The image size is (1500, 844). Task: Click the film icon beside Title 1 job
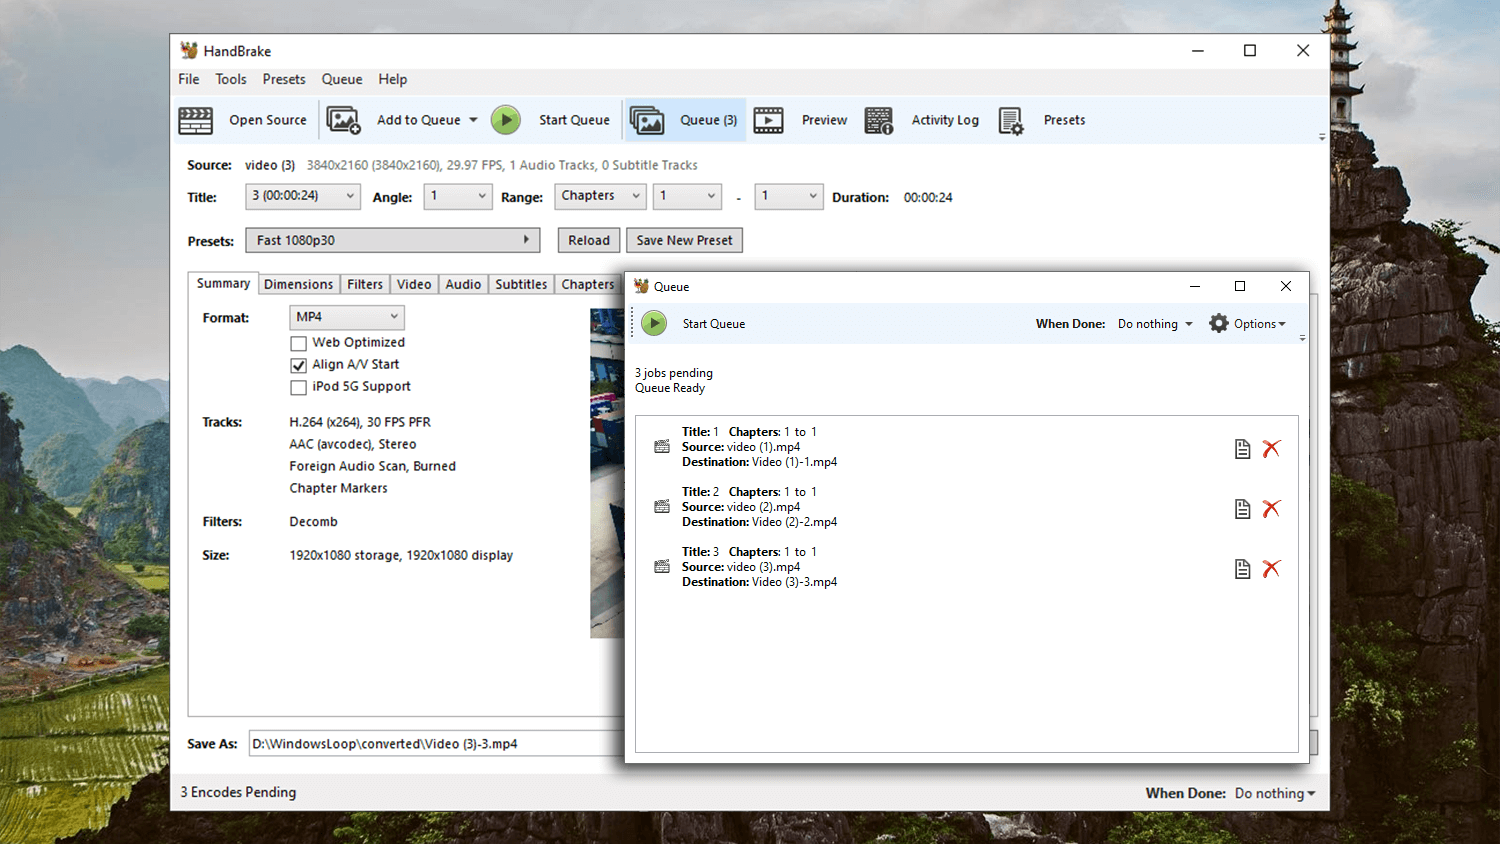(661, 447)
